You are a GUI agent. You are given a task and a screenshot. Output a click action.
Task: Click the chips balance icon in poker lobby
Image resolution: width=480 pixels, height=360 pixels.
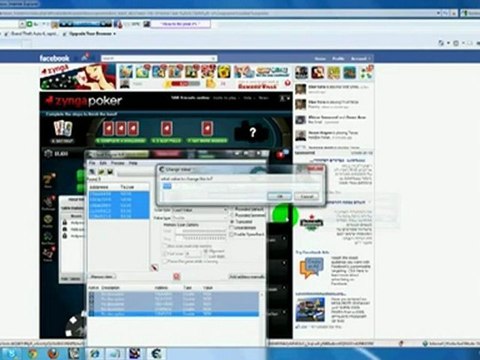click(x=48, y=154)
